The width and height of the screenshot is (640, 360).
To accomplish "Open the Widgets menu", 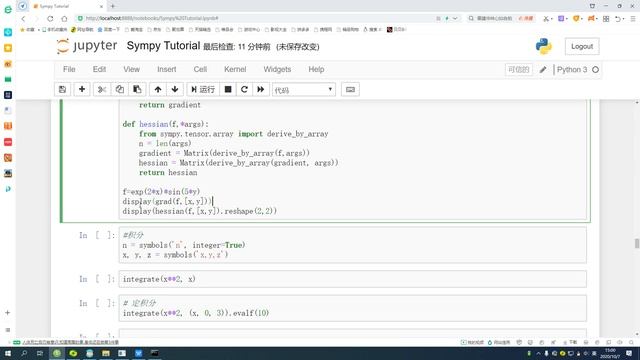I will coord(277,69).
